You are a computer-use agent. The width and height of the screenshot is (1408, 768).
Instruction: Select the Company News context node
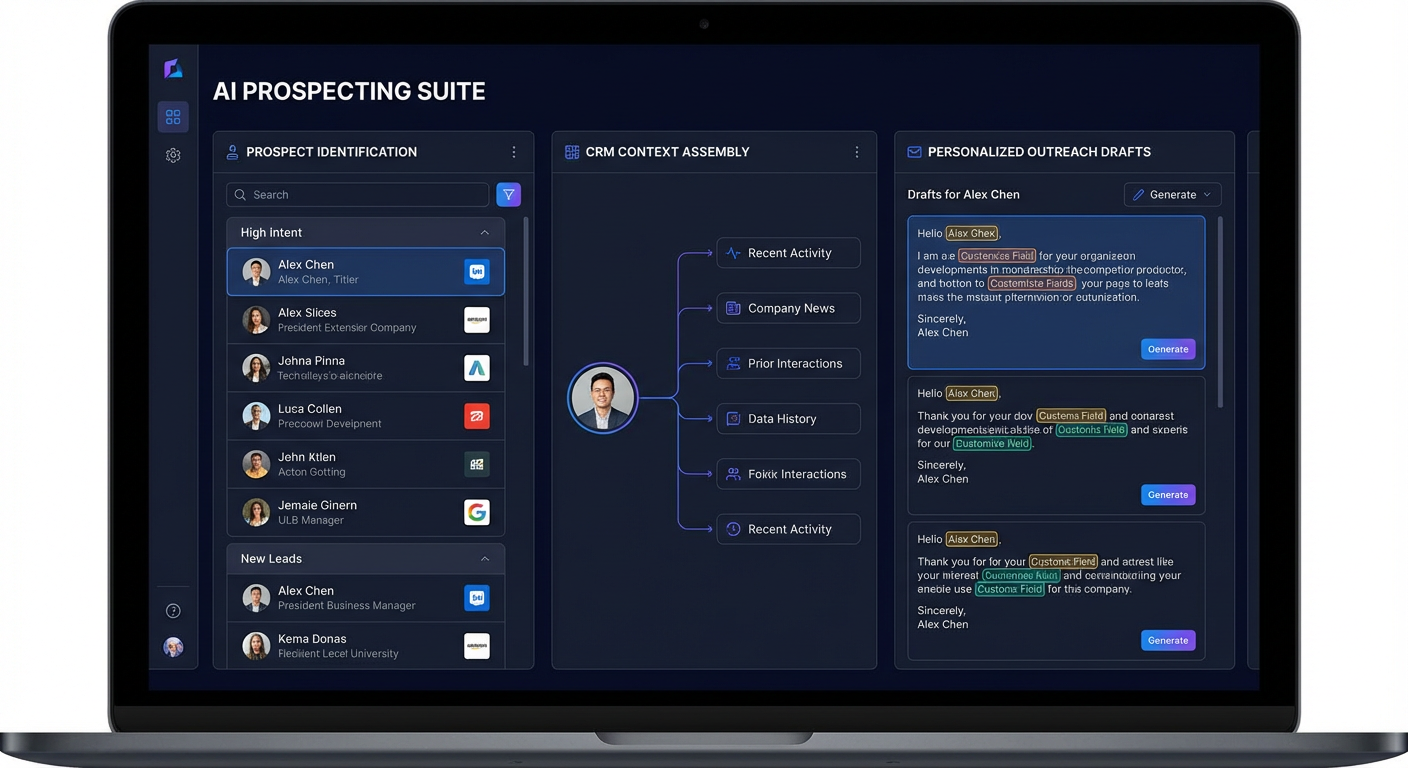coord(788,308)
